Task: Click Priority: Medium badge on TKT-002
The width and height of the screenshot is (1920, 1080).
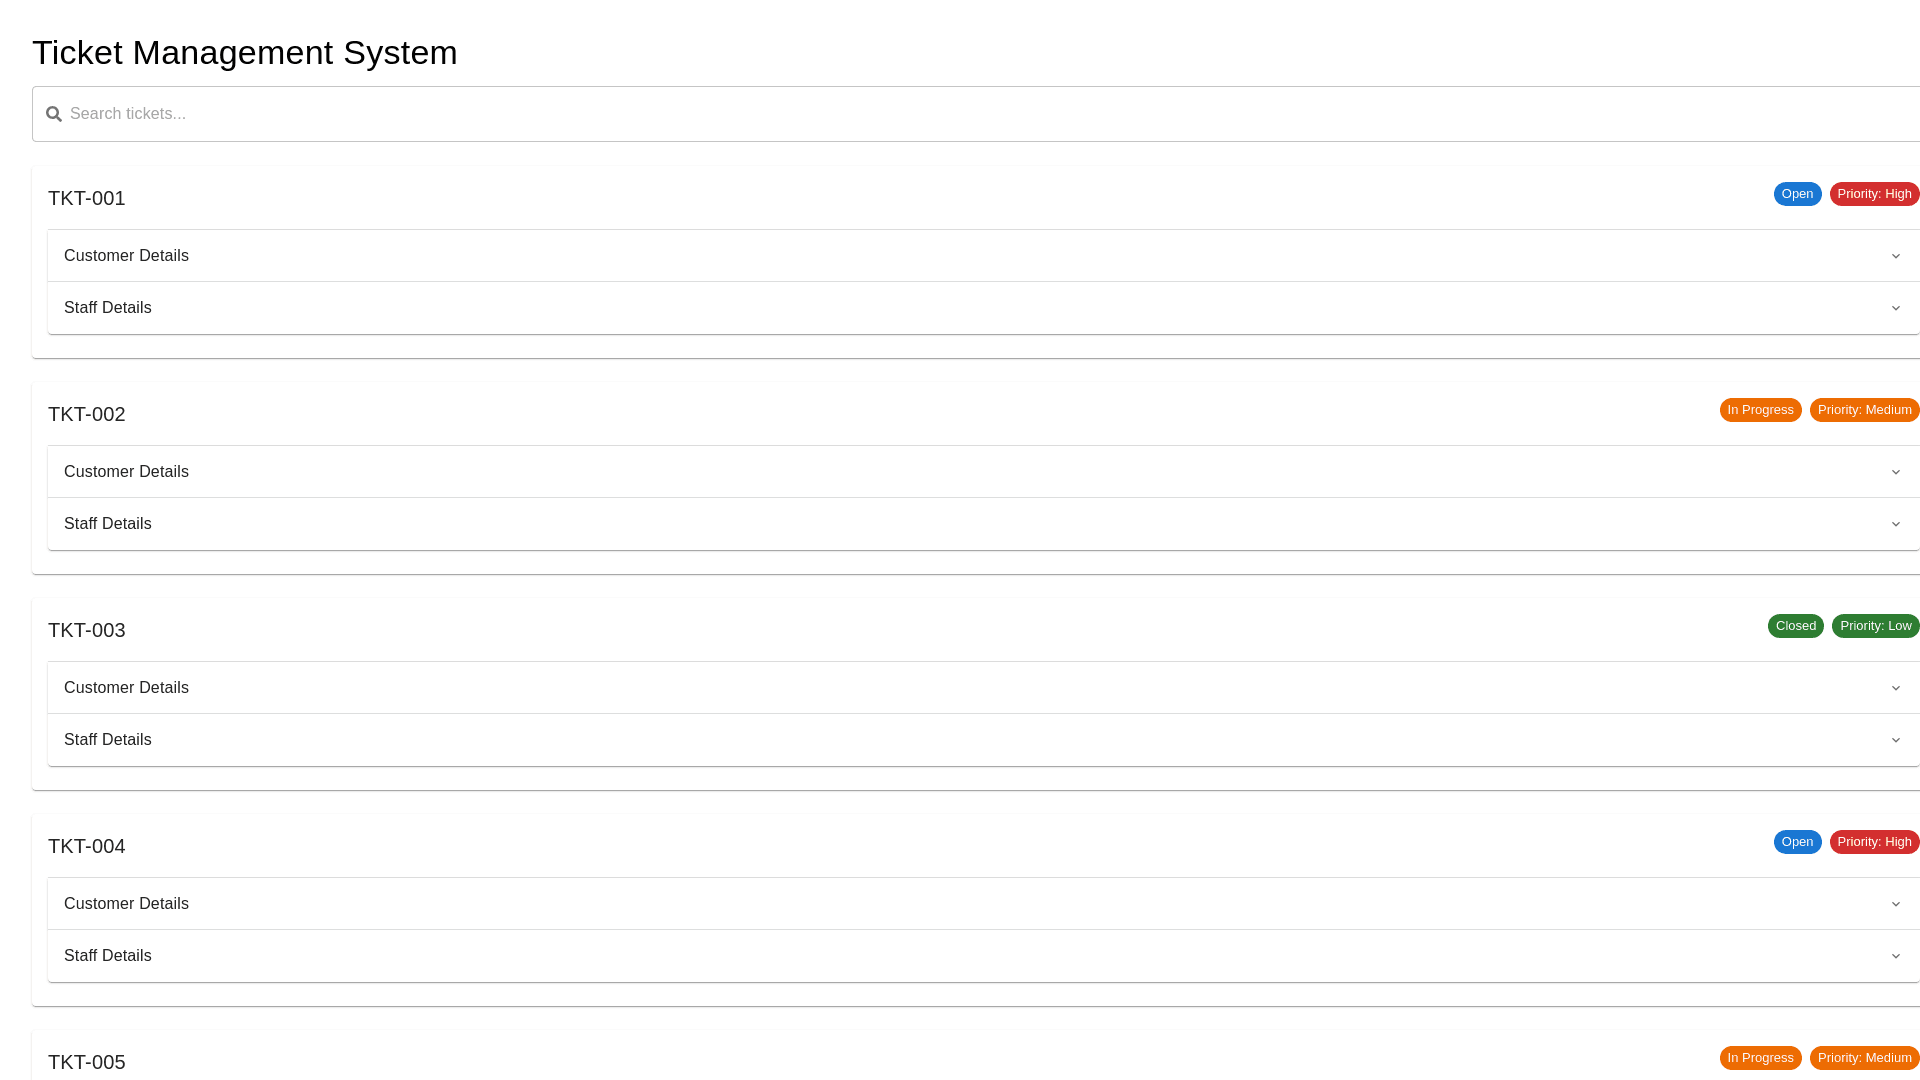Action: click(1864, 410)
